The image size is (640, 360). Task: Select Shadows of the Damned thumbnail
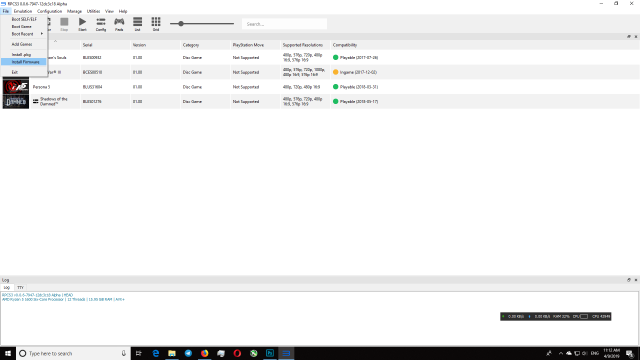16,102
